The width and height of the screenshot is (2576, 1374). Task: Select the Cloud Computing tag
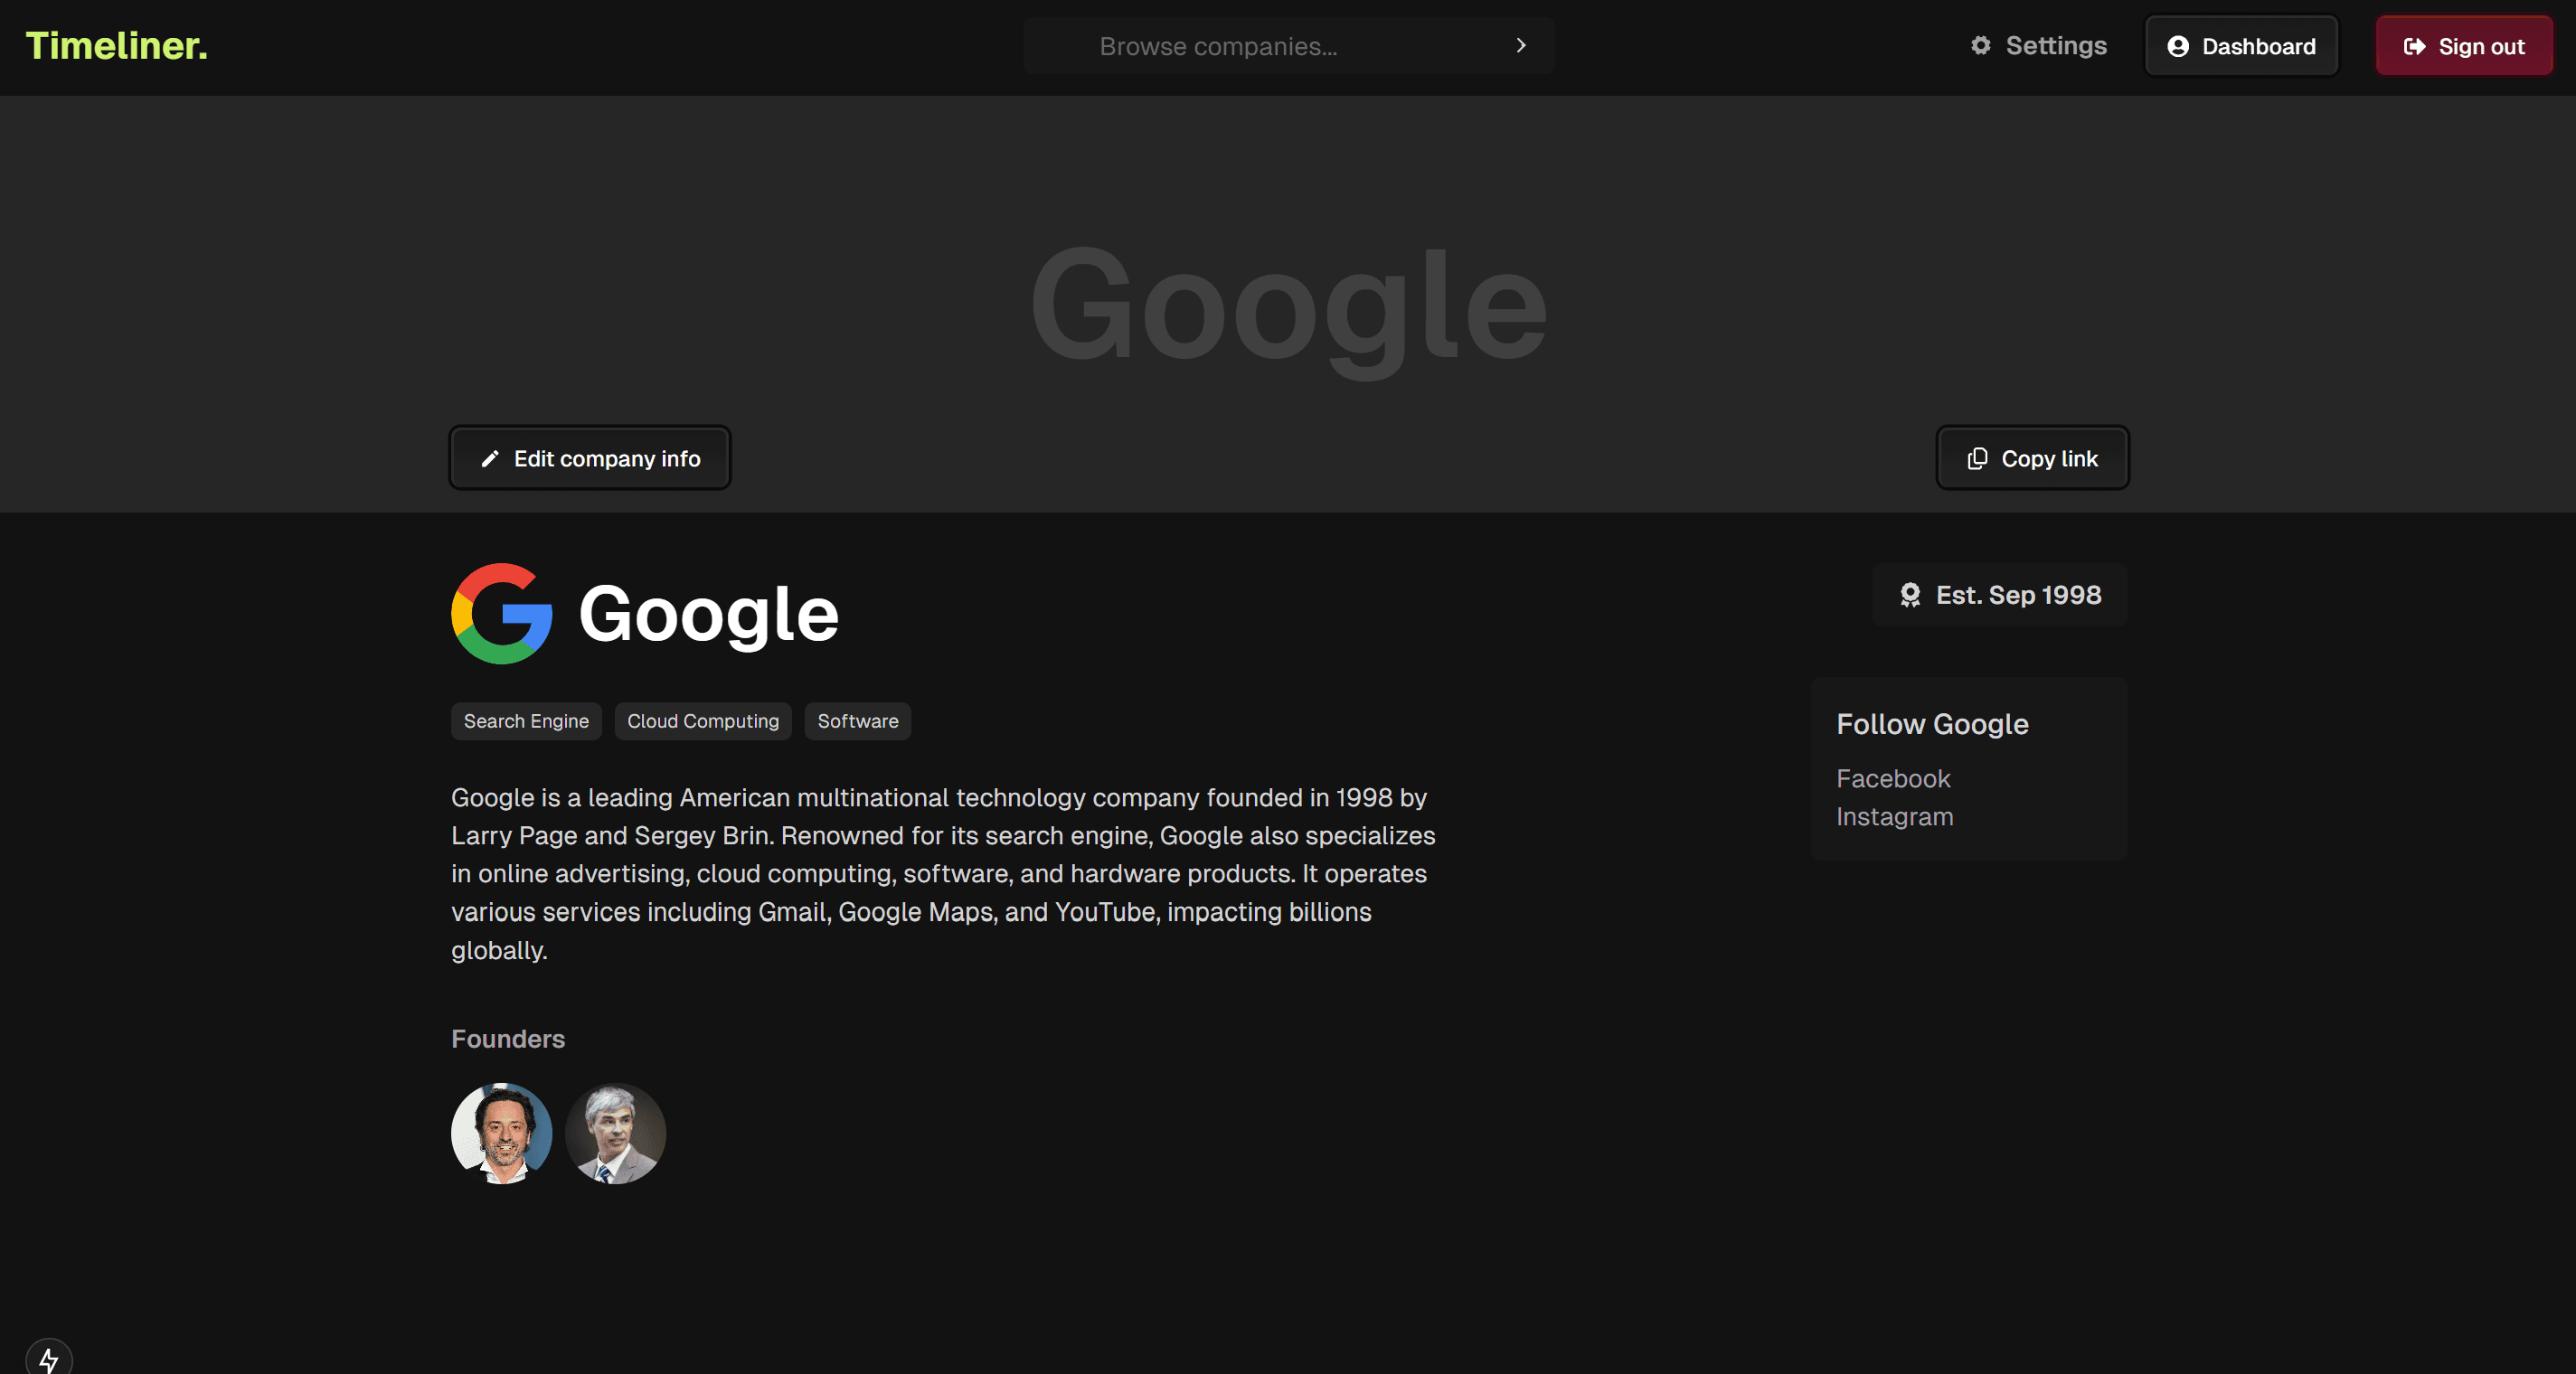pyautogui.click(x=703, y=721)
